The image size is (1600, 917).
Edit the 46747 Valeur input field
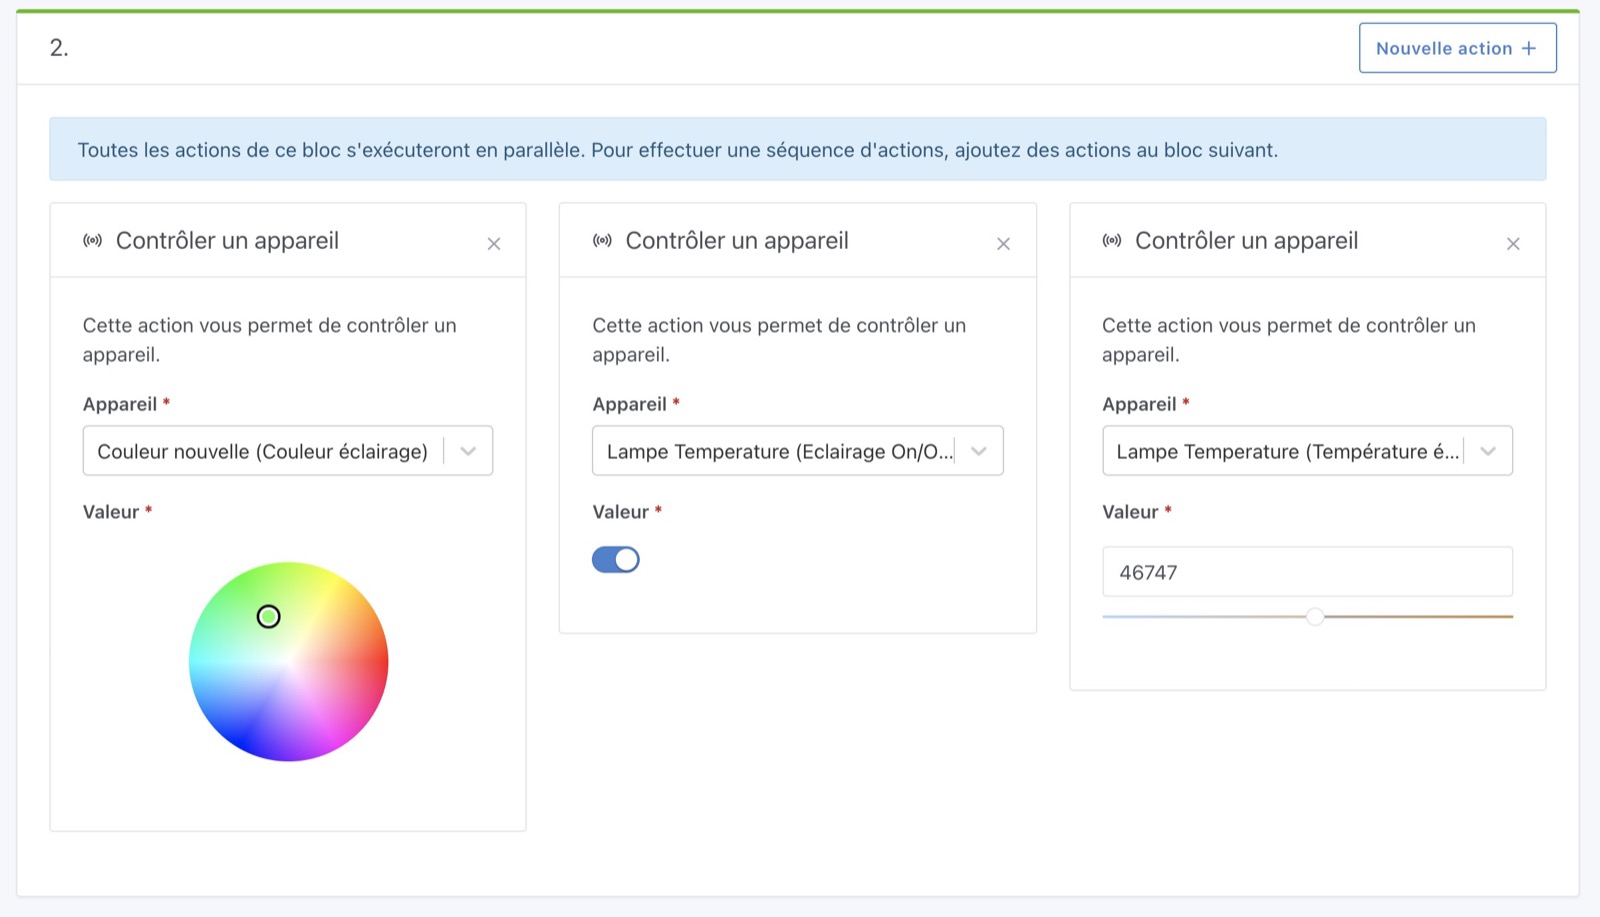click(x=1306, y=571)
